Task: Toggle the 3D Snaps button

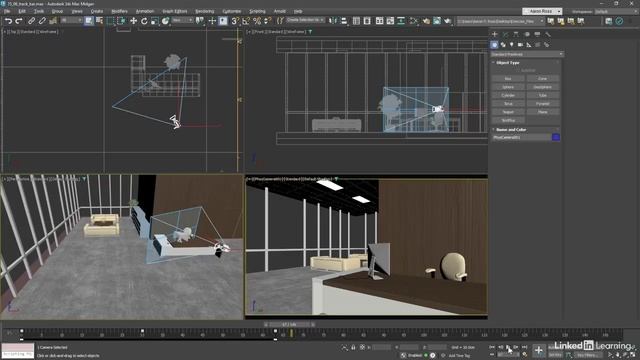Action: 235,21
